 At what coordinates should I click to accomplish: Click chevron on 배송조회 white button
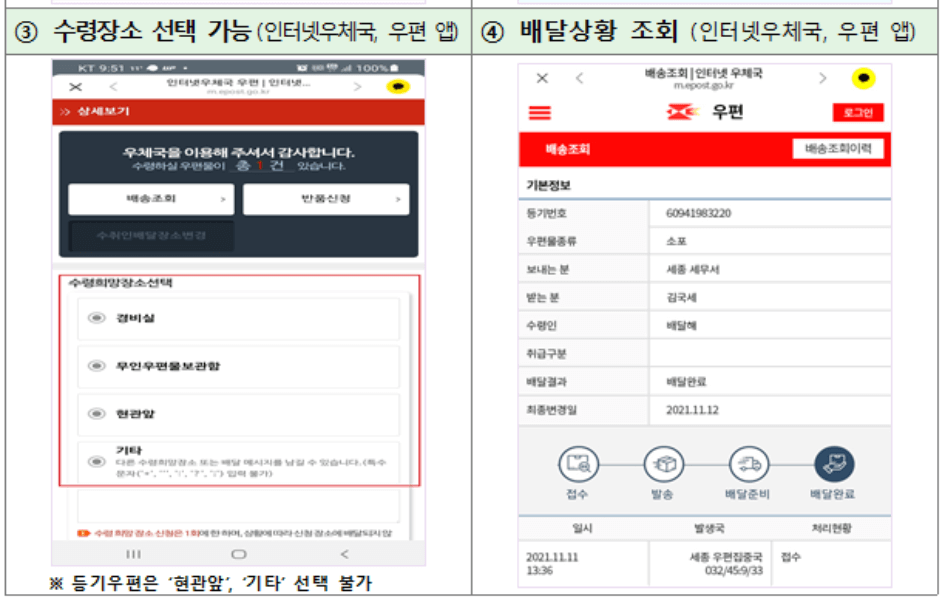click(x=223, y=199)
